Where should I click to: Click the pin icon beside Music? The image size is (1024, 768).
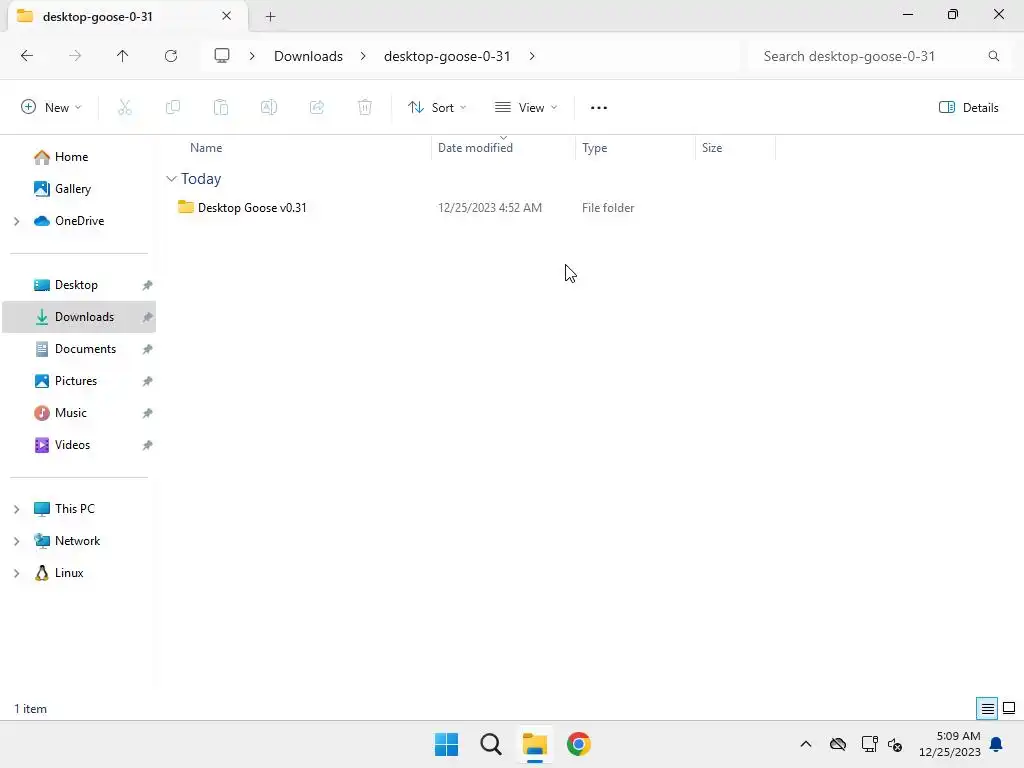click(148, 413)
